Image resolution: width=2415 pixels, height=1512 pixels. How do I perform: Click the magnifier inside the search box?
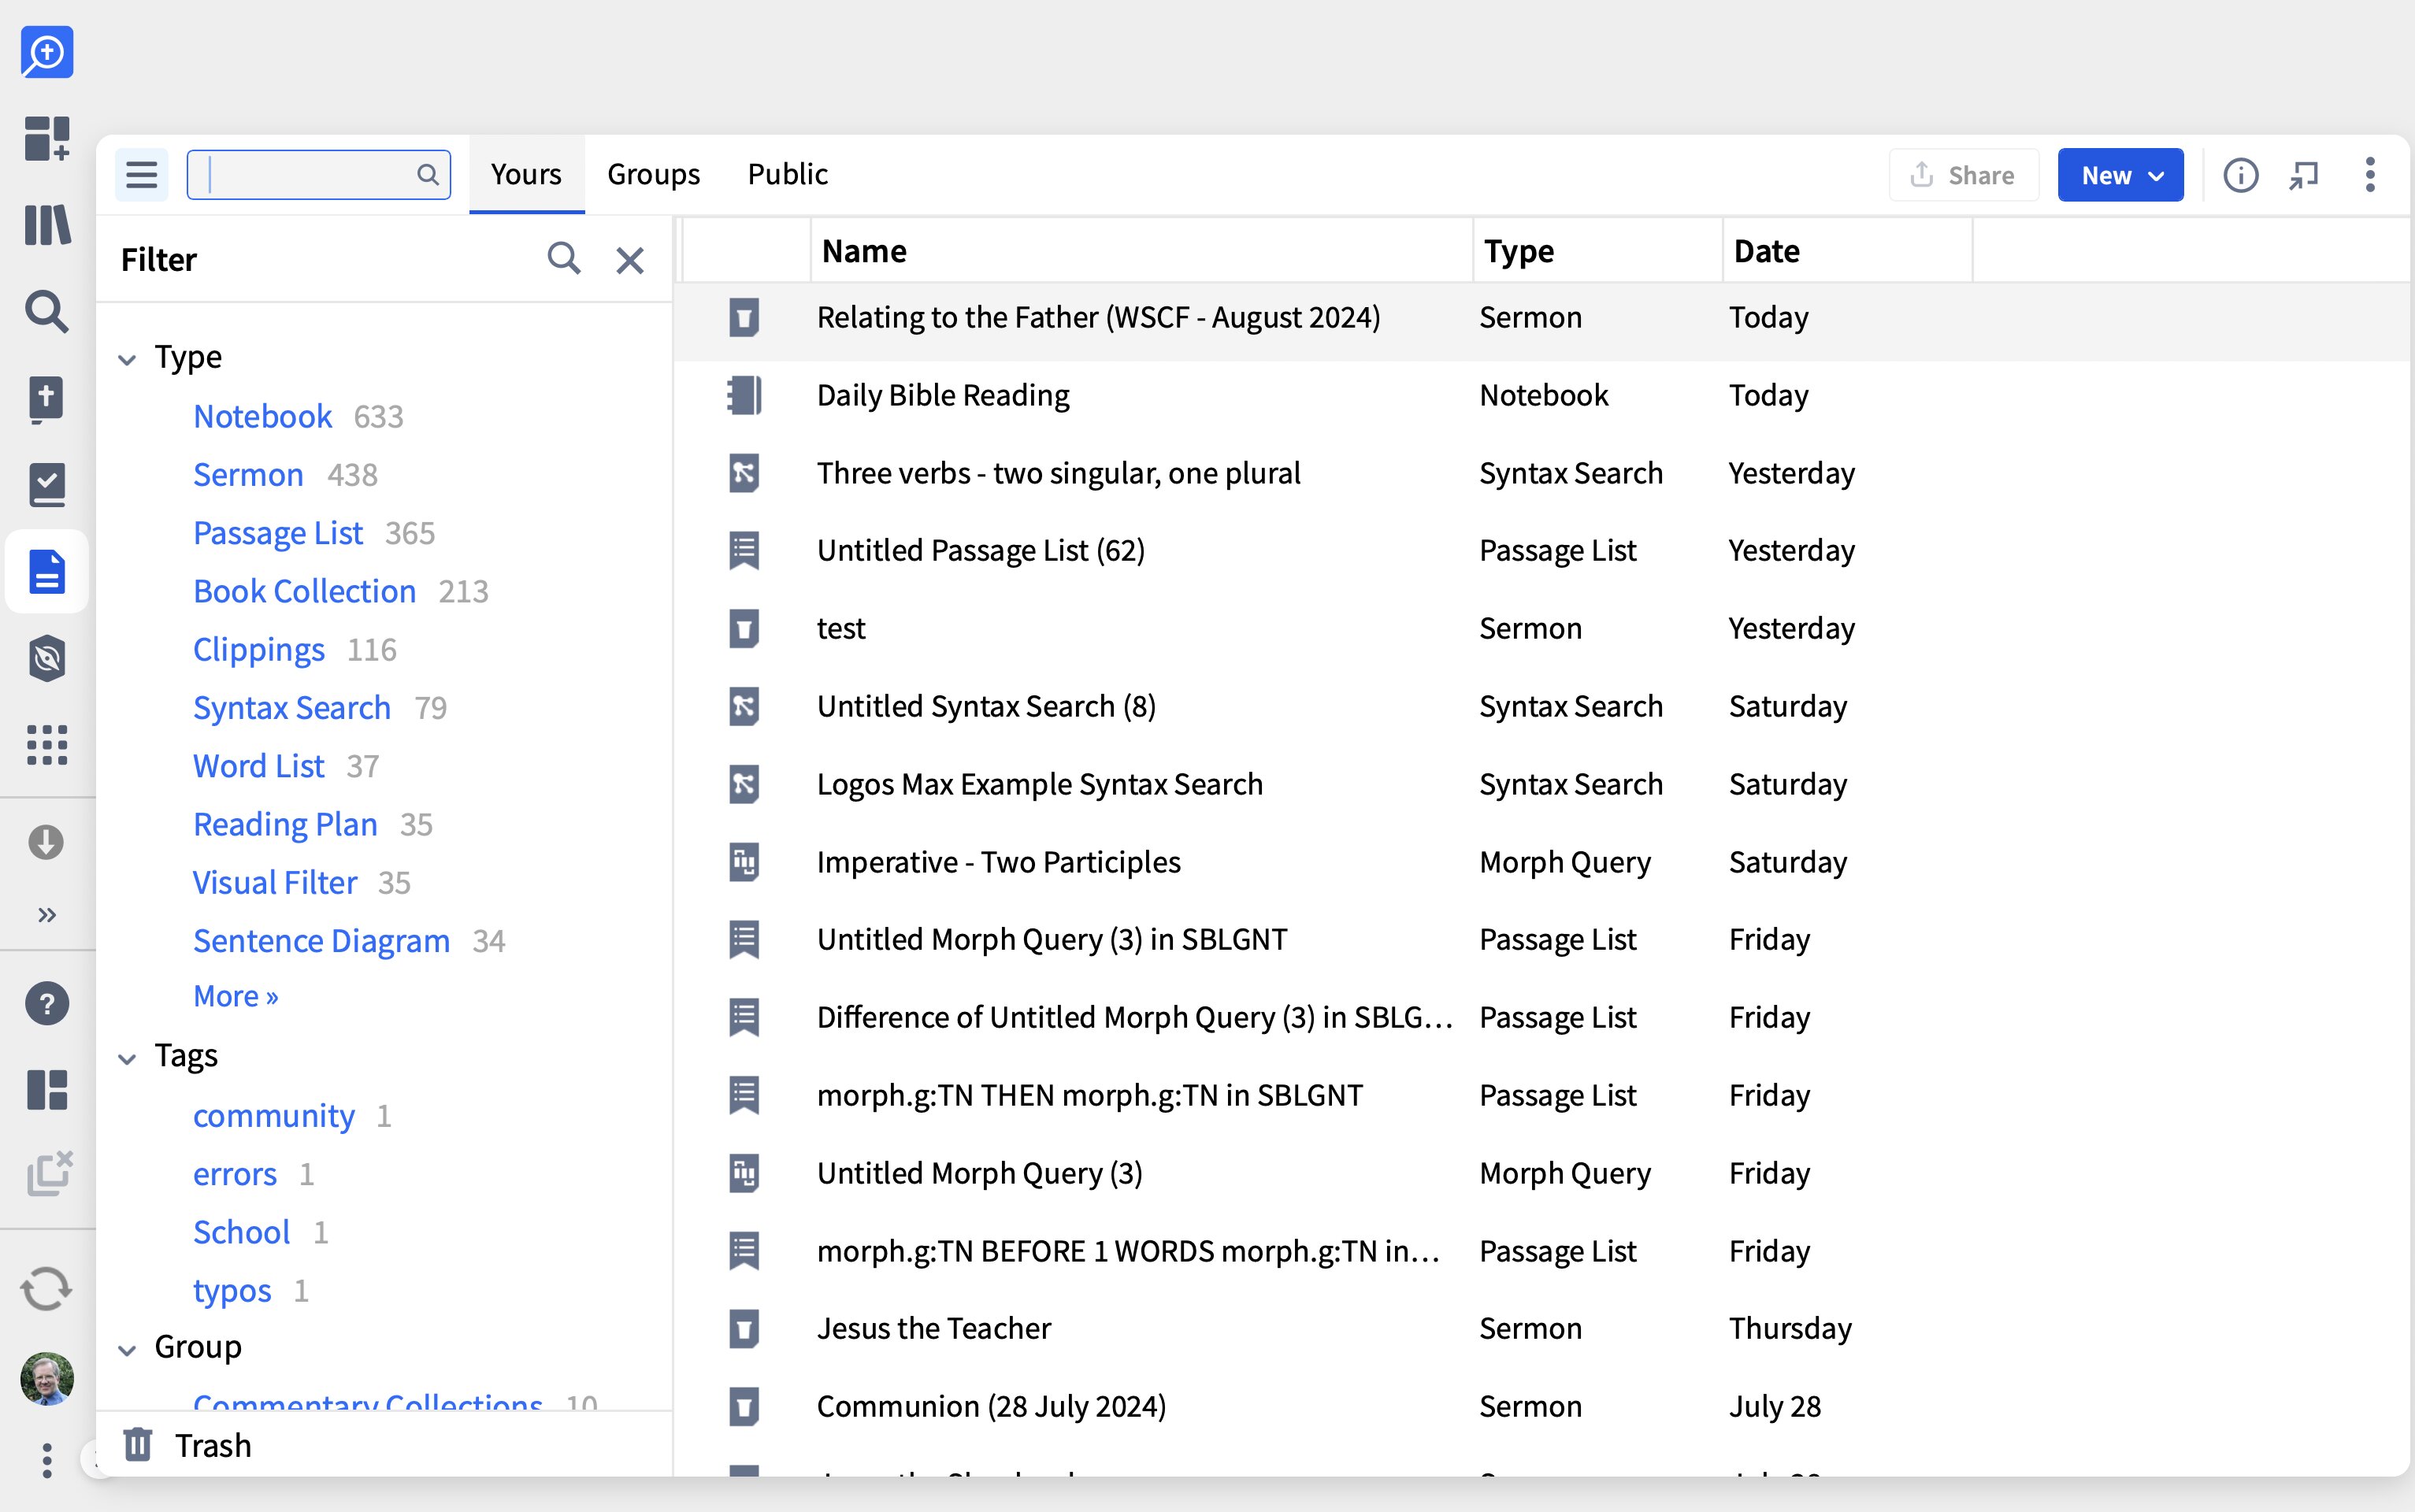click(428, 175)
